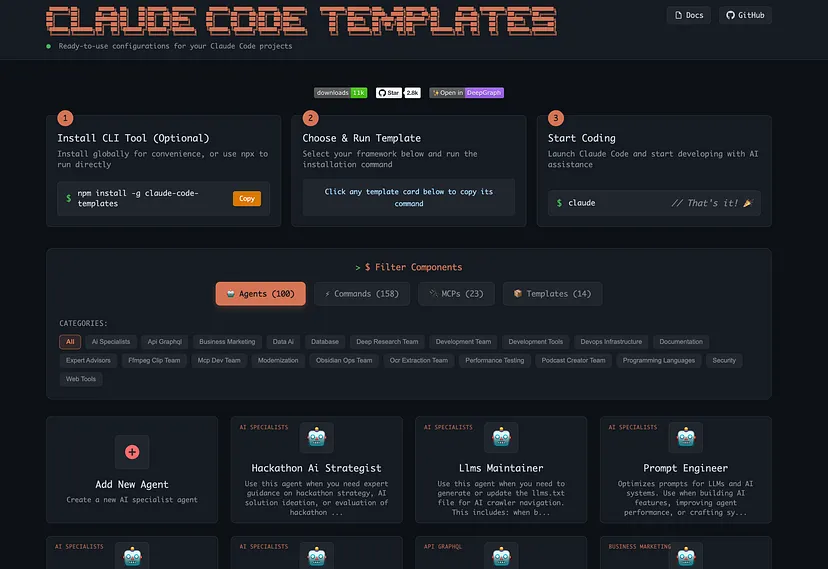Filter by Documentation category
The image size is (828, 569).
pos(681,342)
